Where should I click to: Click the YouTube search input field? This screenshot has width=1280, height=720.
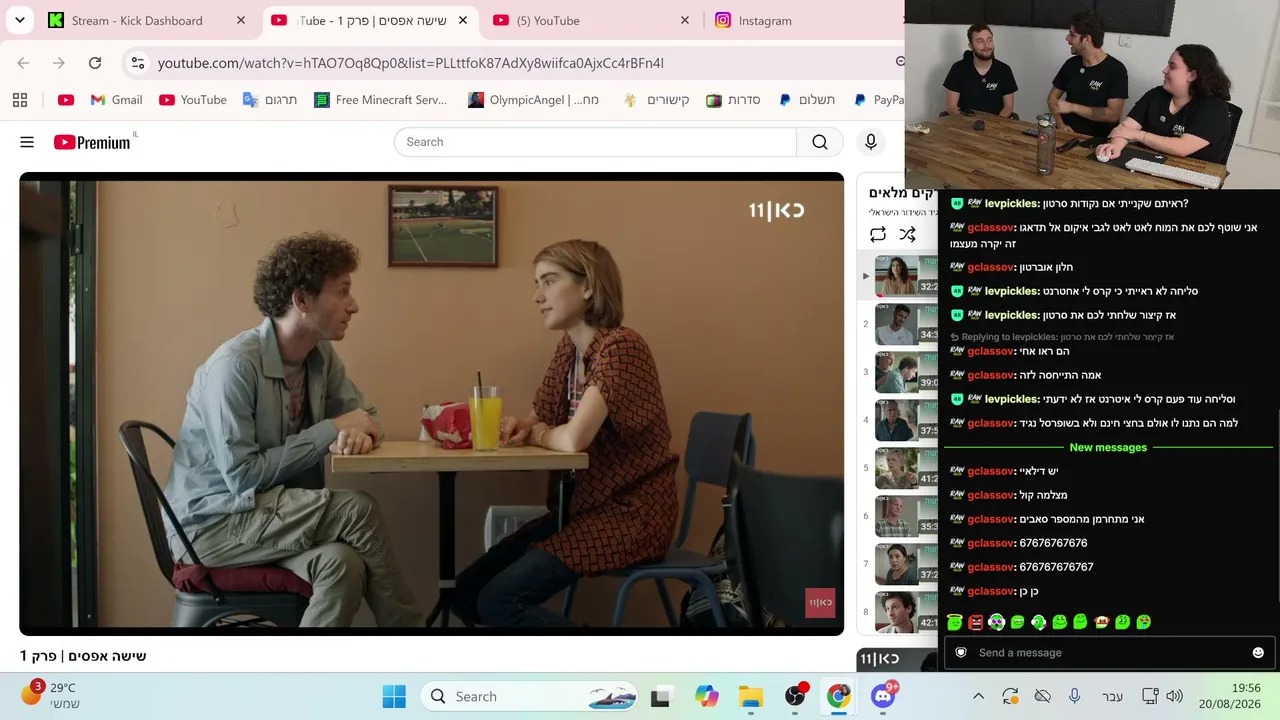[595, 142]
